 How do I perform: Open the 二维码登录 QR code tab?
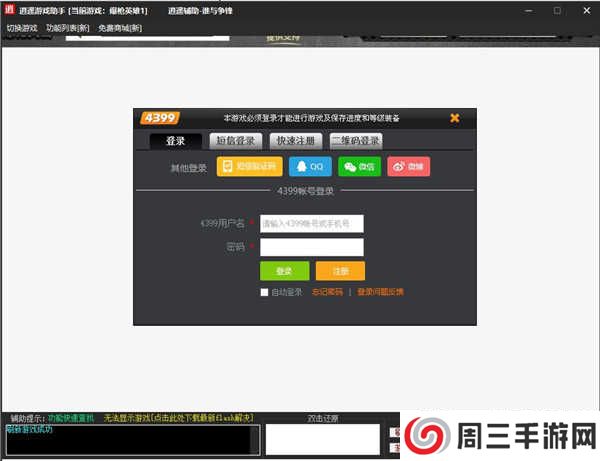(358, 141)
